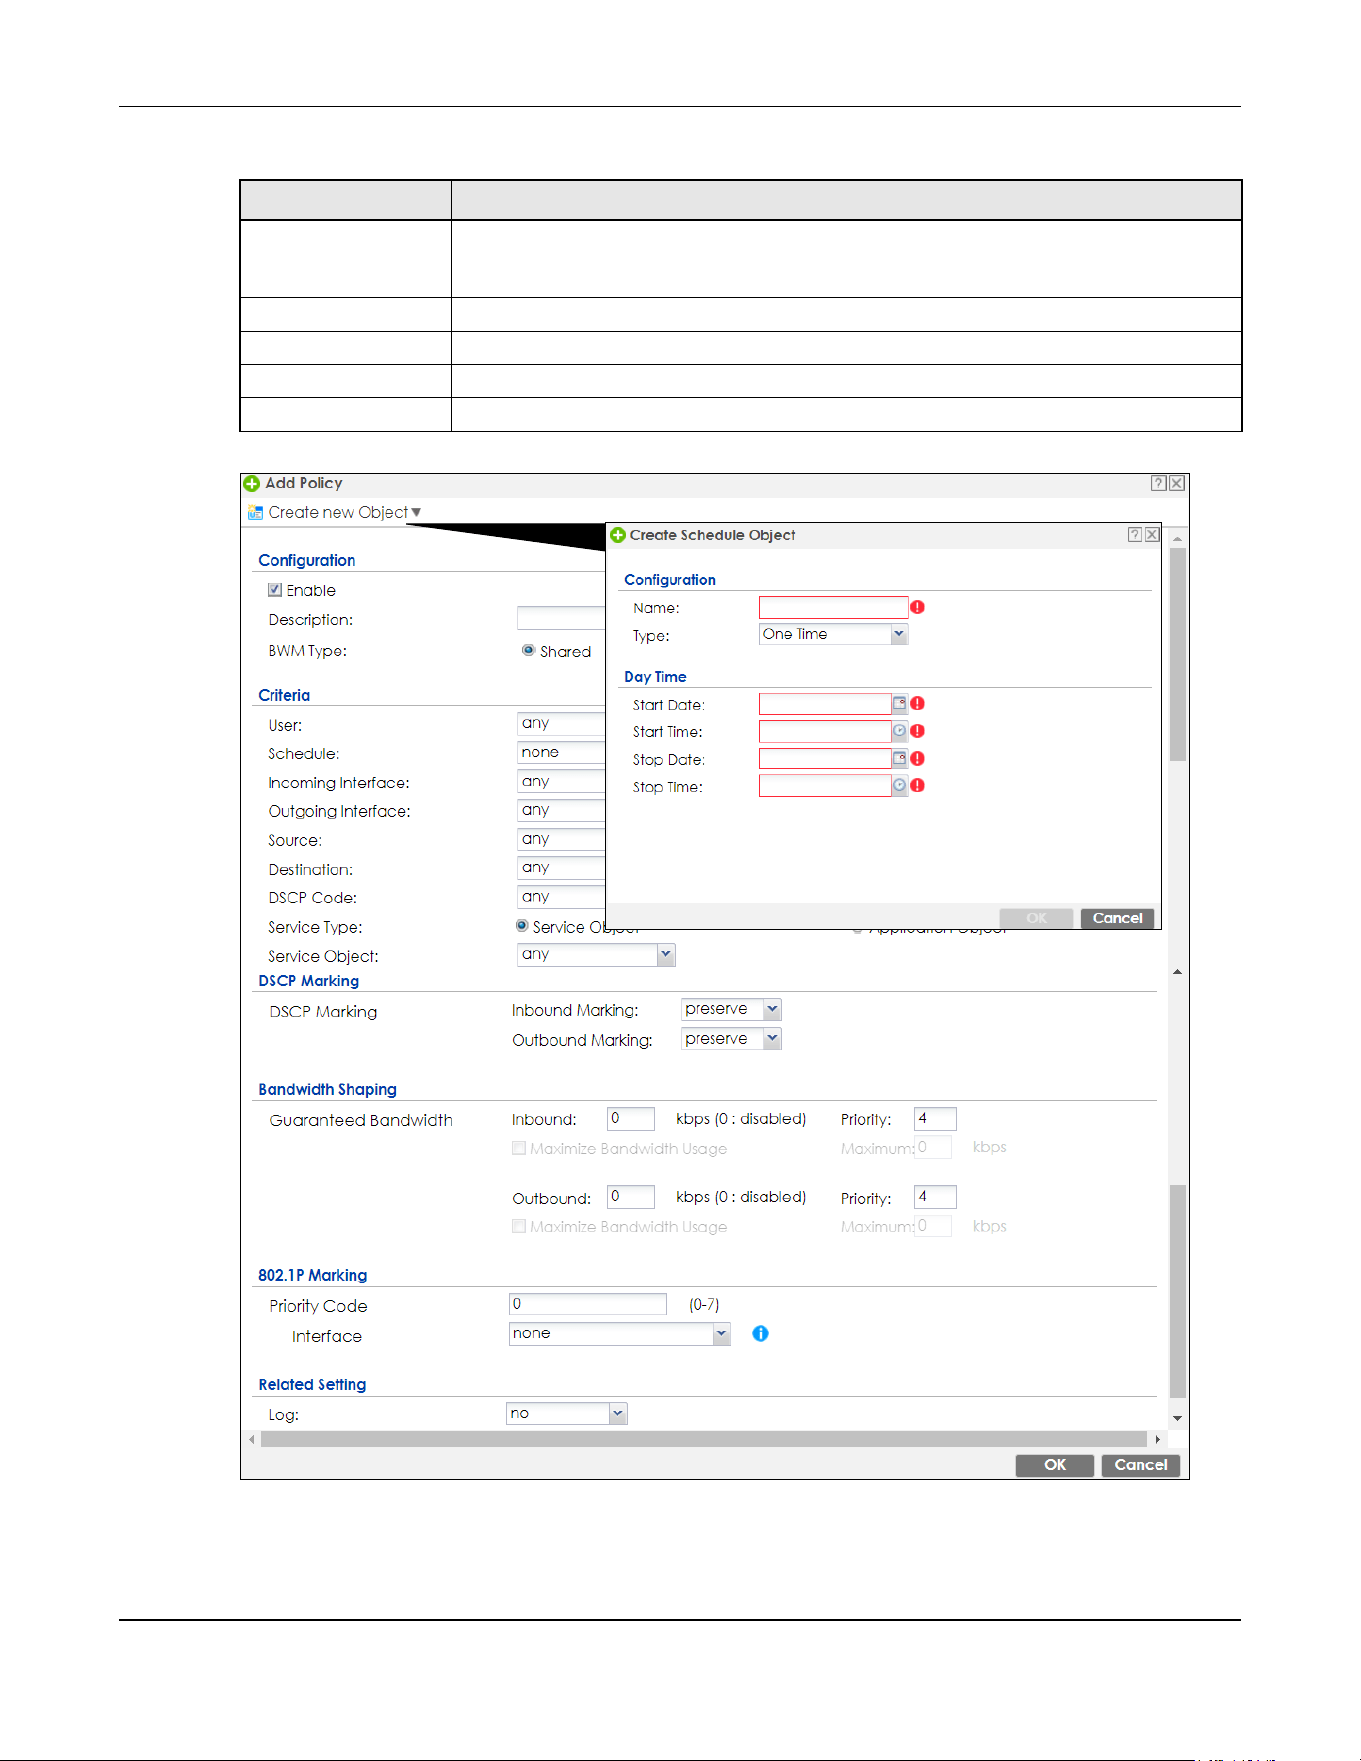Toggle Inbound Maximize Bandwidth Usage checkbox

click(519, 1148)
